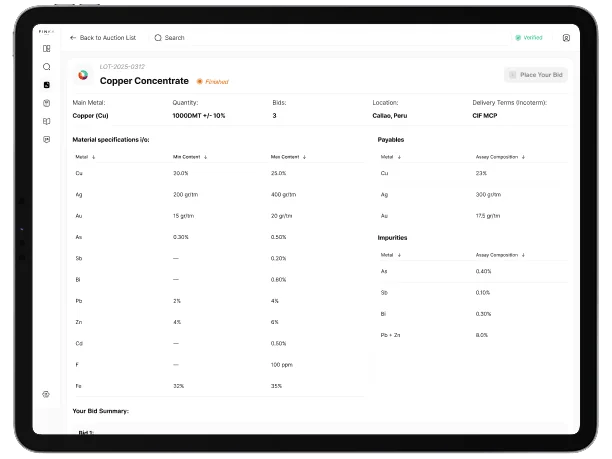This screenshot has width=612, height=459.
Task: Click the Copper Concentrate title
Action: (144, 81)
